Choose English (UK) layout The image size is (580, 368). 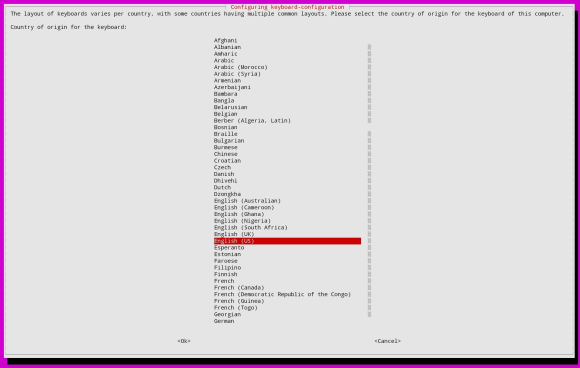tap(234, 234)
